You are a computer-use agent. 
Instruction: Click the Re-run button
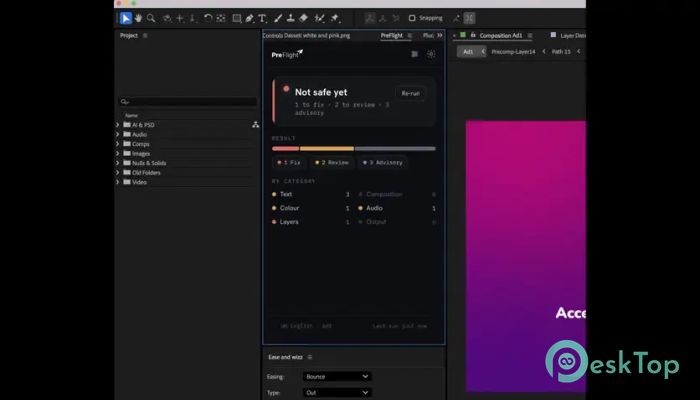point(411,93)
